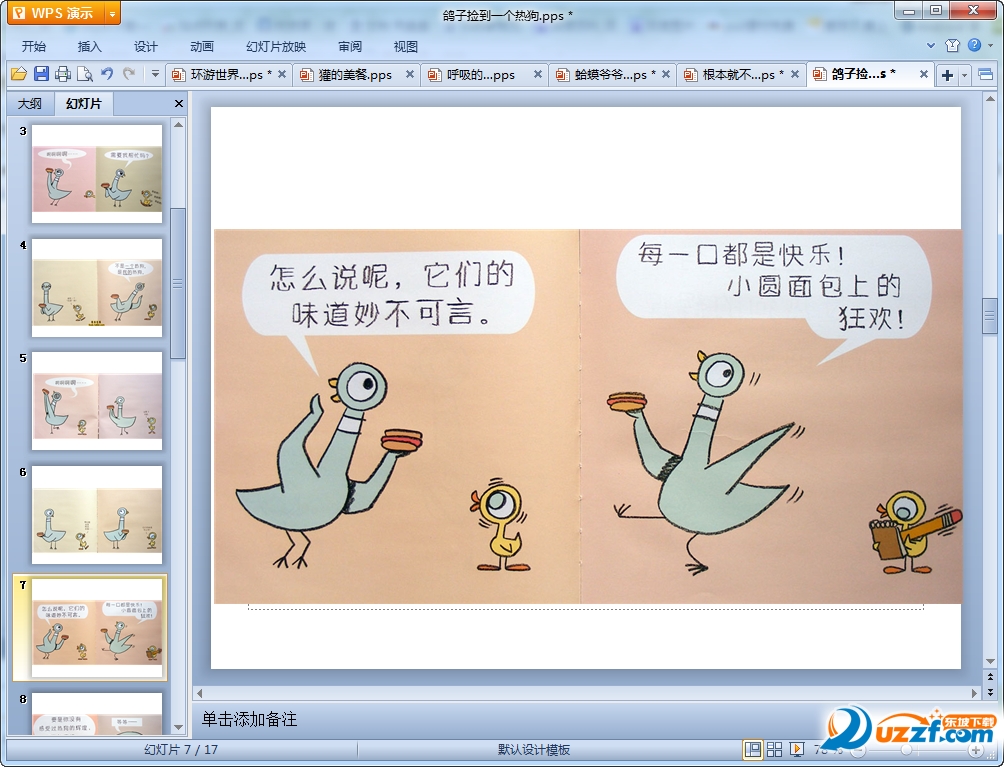Viewport: 1004px width, 767px height.
Task: Close the 呼吸的...pps document tab
Action: pyautogui.click(x=538, y=74)
